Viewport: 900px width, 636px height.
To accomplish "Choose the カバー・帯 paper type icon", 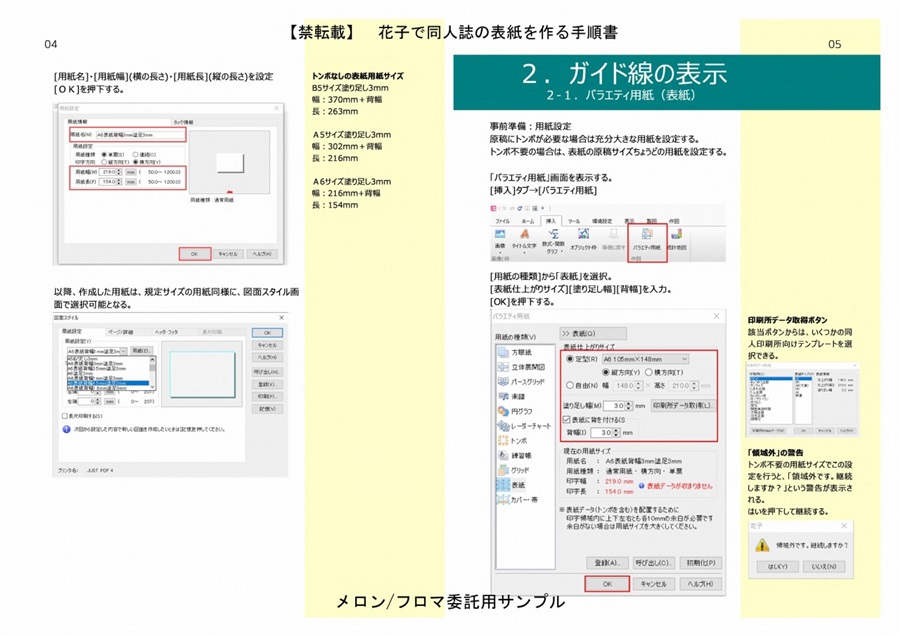I will [x=503, y=499].
